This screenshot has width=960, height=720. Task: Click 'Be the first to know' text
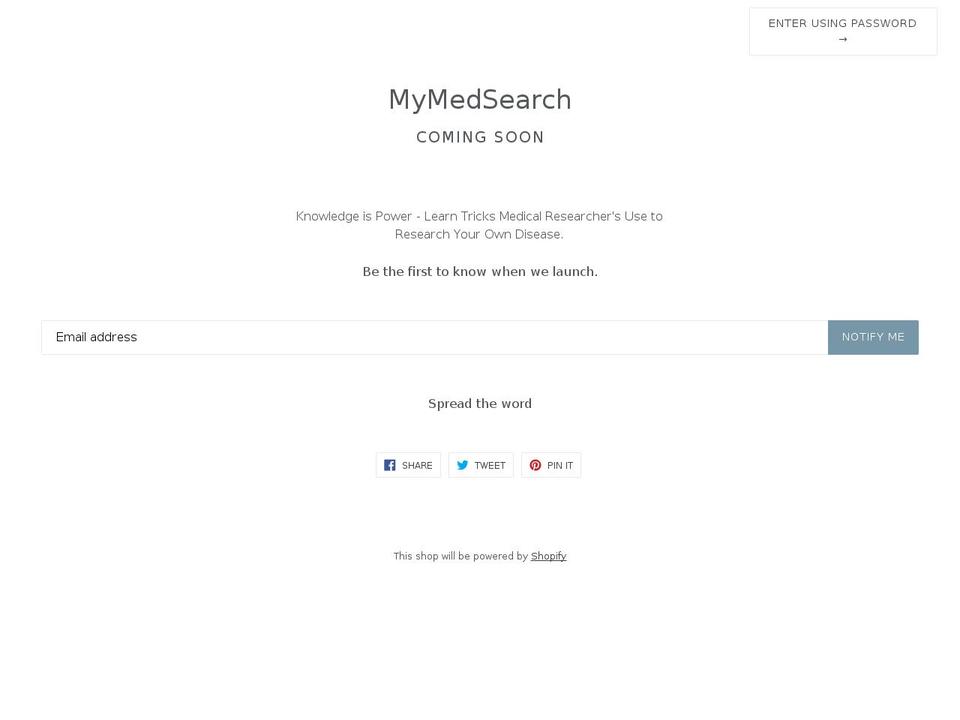point(480,271)
